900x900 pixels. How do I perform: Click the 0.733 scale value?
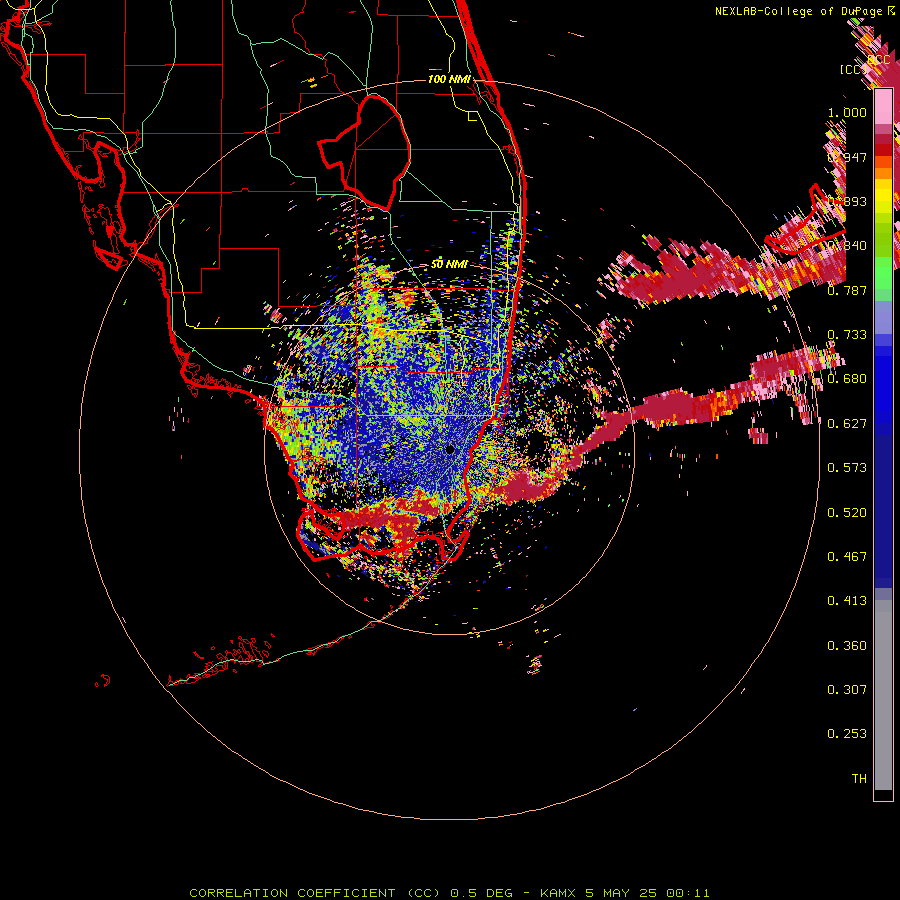click(x=847, y=335)
